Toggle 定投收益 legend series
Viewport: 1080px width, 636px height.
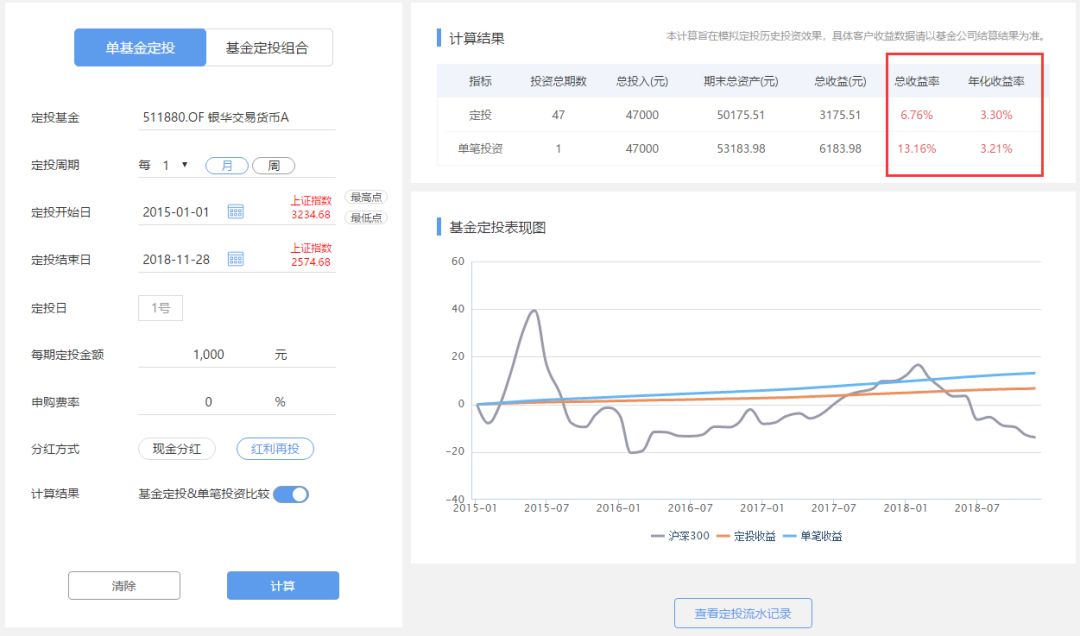pyautogui.click(x=747, y=536)
